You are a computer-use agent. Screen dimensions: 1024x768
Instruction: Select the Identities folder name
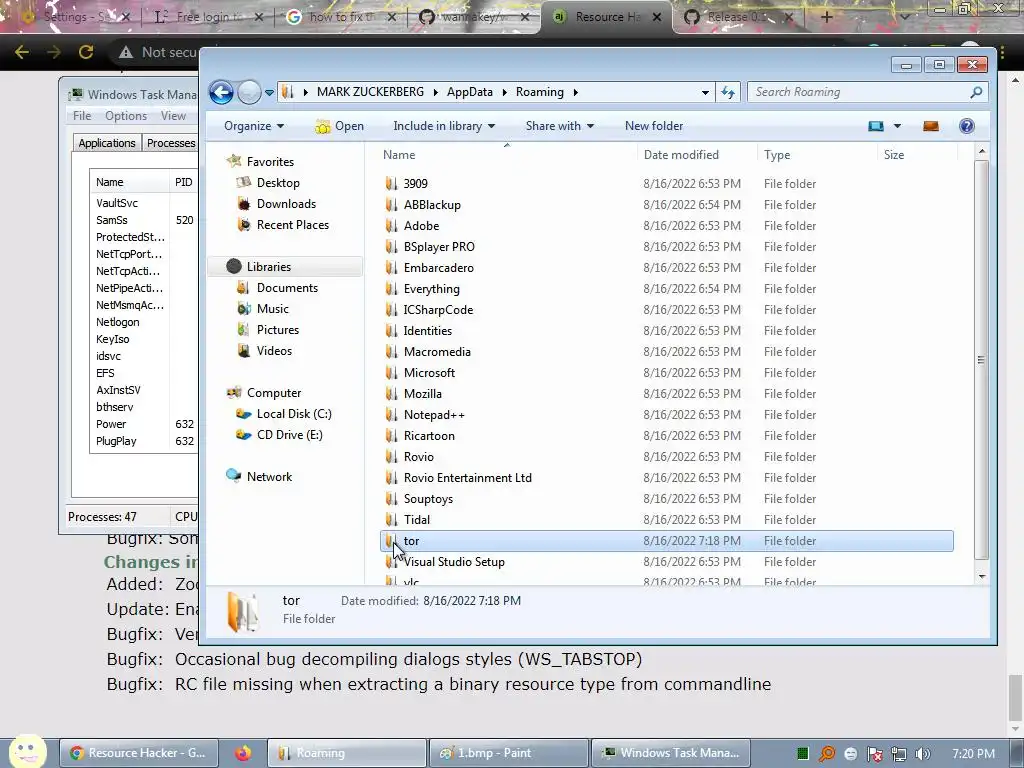tap(428, 330)
